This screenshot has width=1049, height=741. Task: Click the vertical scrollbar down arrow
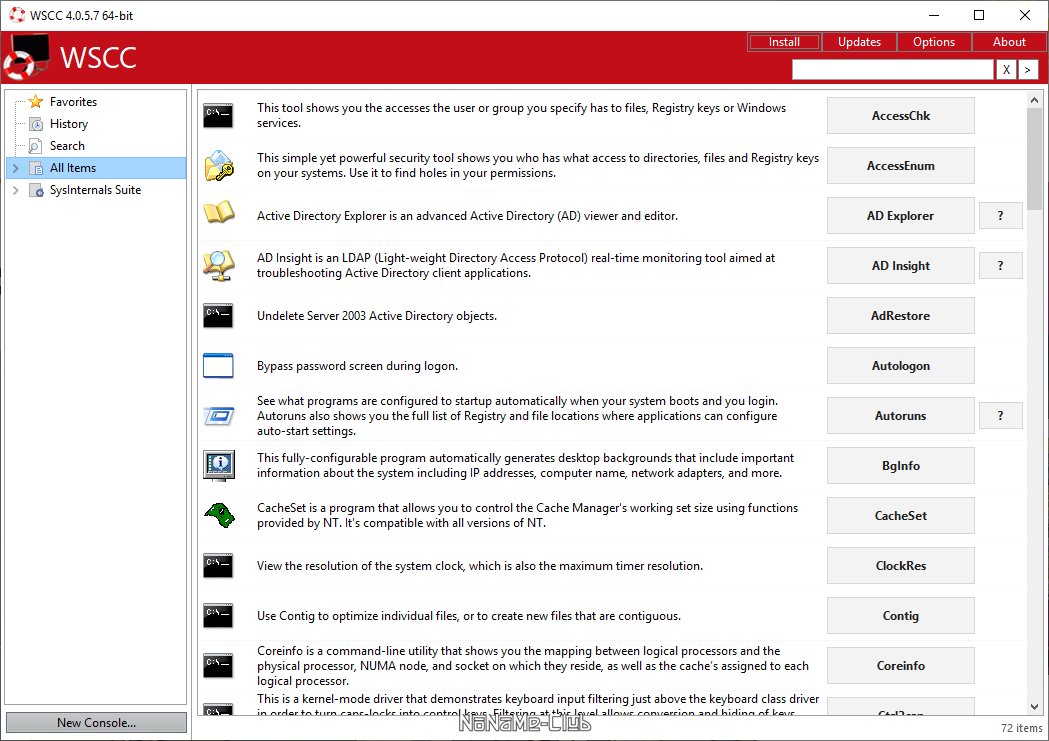1035,707
